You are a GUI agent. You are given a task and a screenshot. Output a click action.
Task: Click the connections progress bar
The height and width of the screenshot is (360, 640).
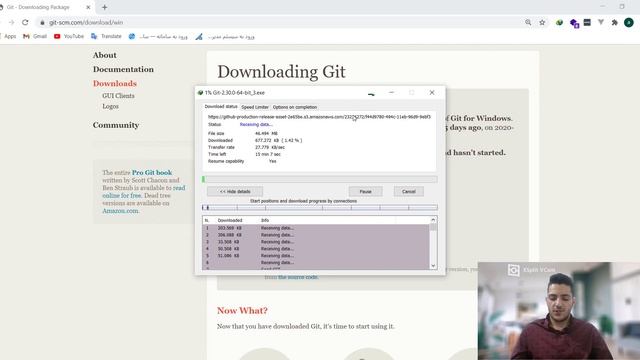pyautogui.click(x=320, y=208)
